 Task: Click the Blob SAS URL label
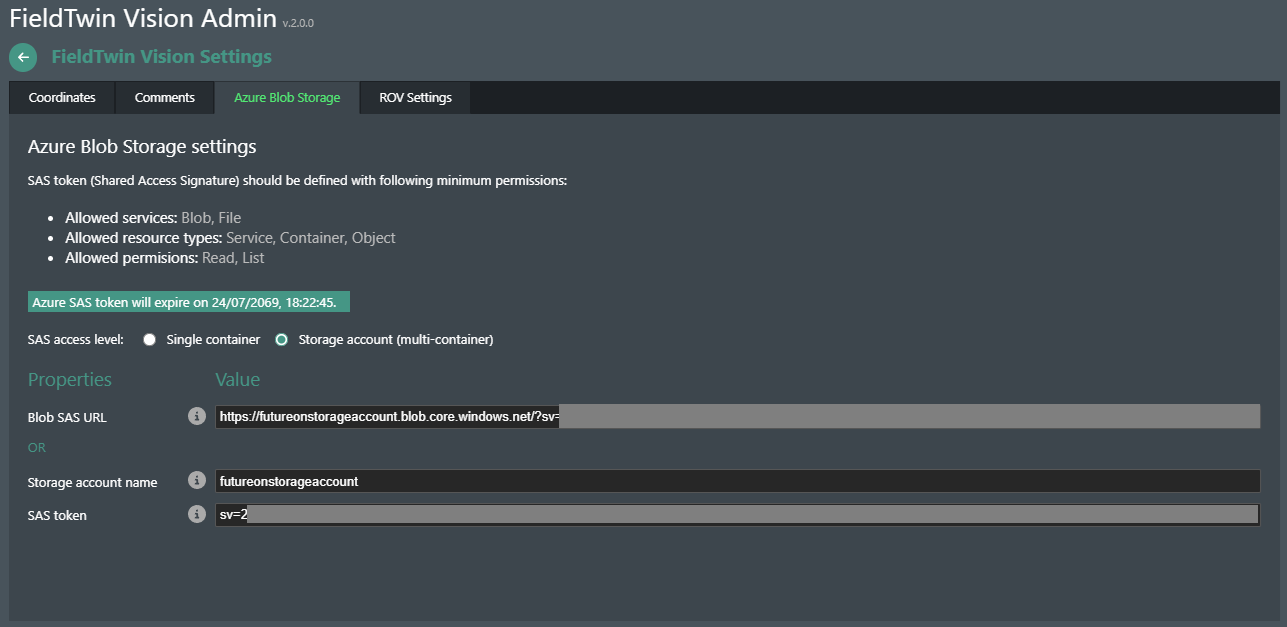(67, 417)
